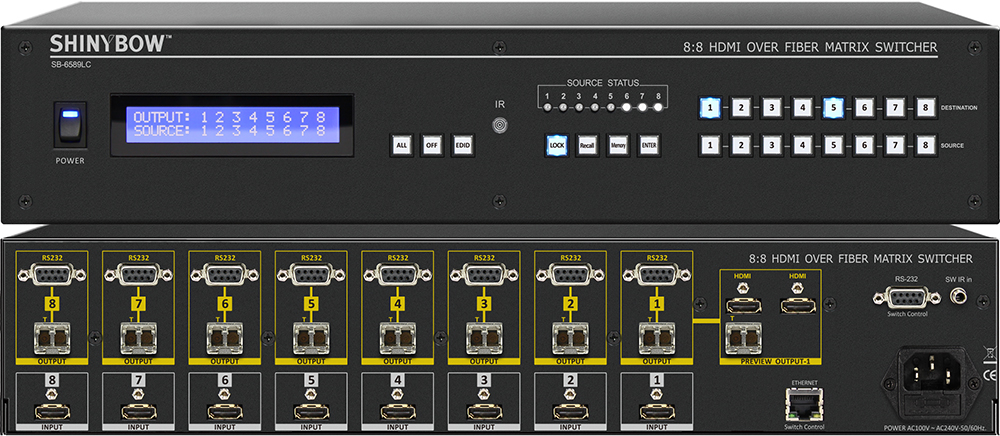Click fiber OUTPUT port 8
1000x436 pixels.
[x=52, y=337]
